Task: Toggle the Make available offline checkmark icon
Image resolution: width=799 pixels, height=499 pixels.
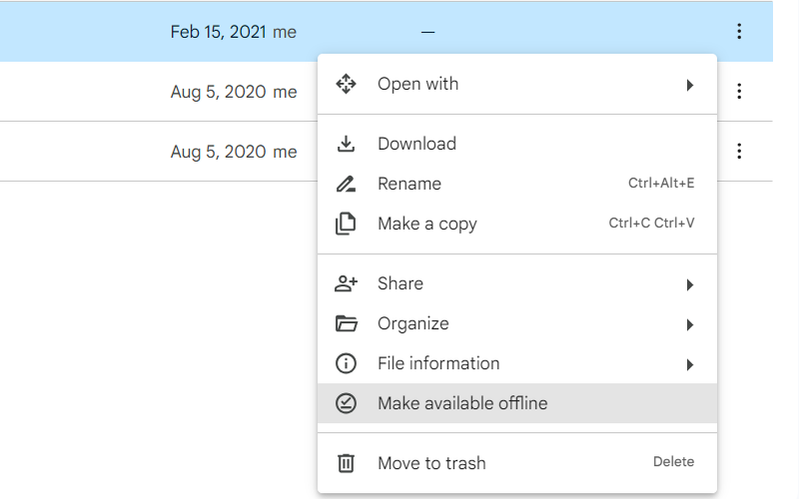Action: click(x=345, y=404)
